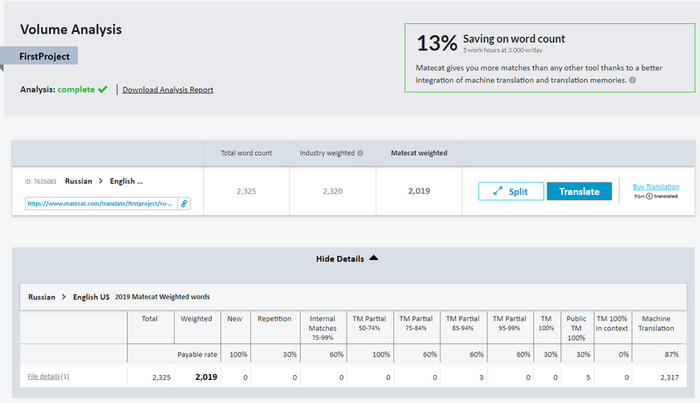Click the copy link icon beside job URL
This screenshot has height=403, width=700.
pos(184,203)
